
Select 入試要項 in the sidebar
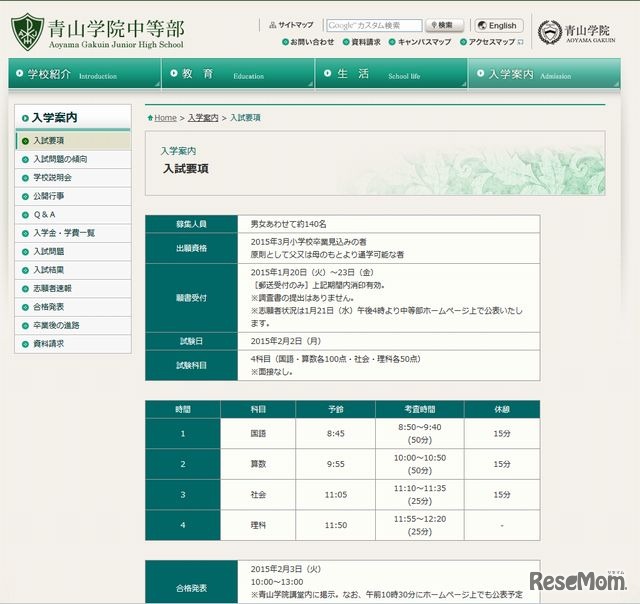click(73, 141)
